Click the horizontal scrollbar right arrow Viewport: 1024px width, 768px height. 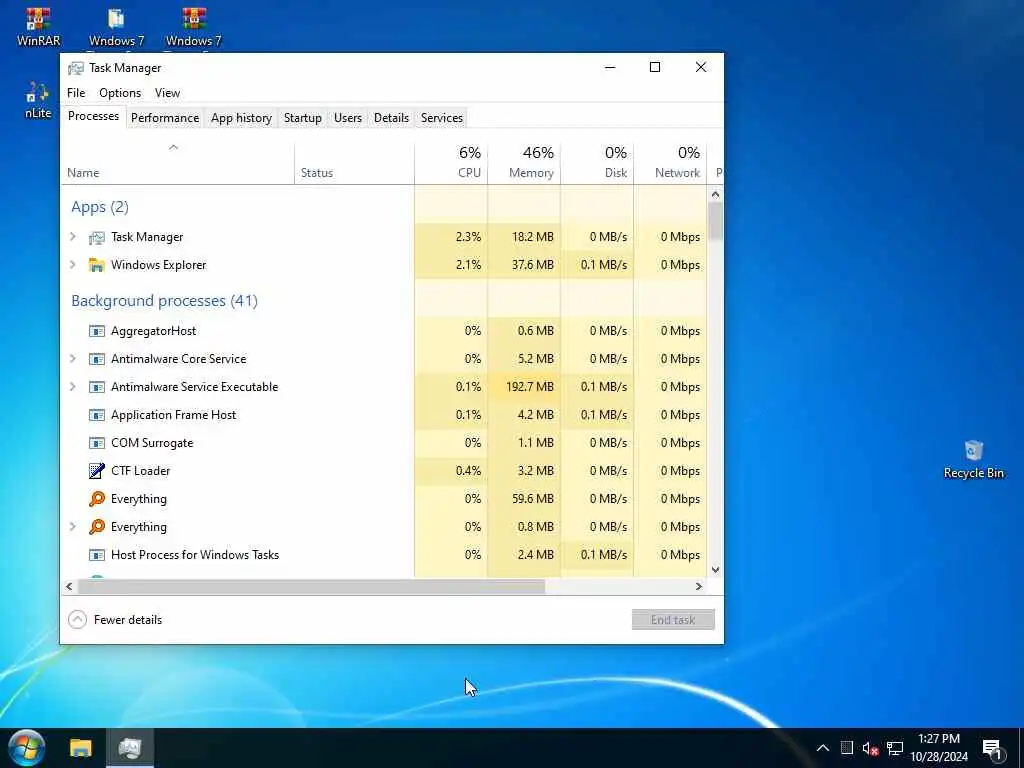(699, 586)
